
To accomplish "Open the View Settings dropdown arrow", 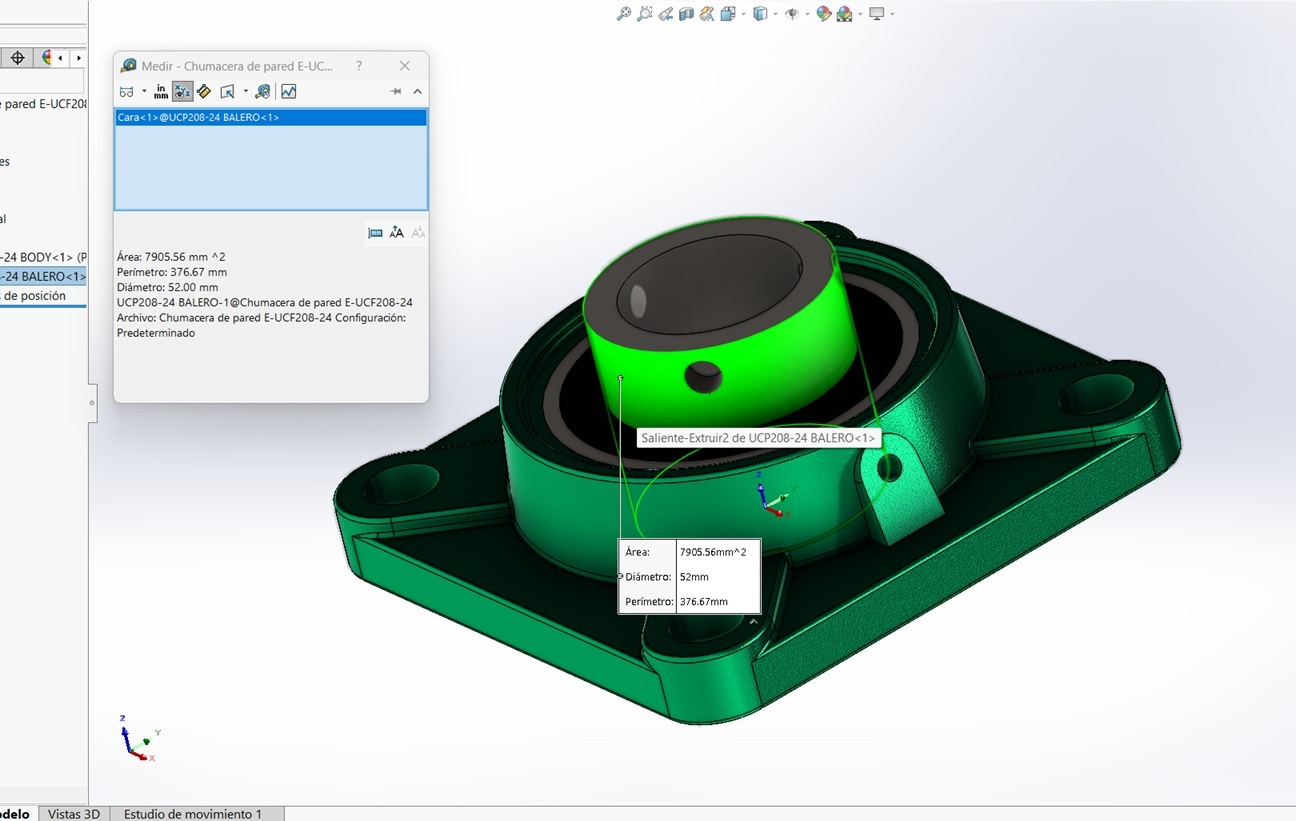I will coord(892,14).
